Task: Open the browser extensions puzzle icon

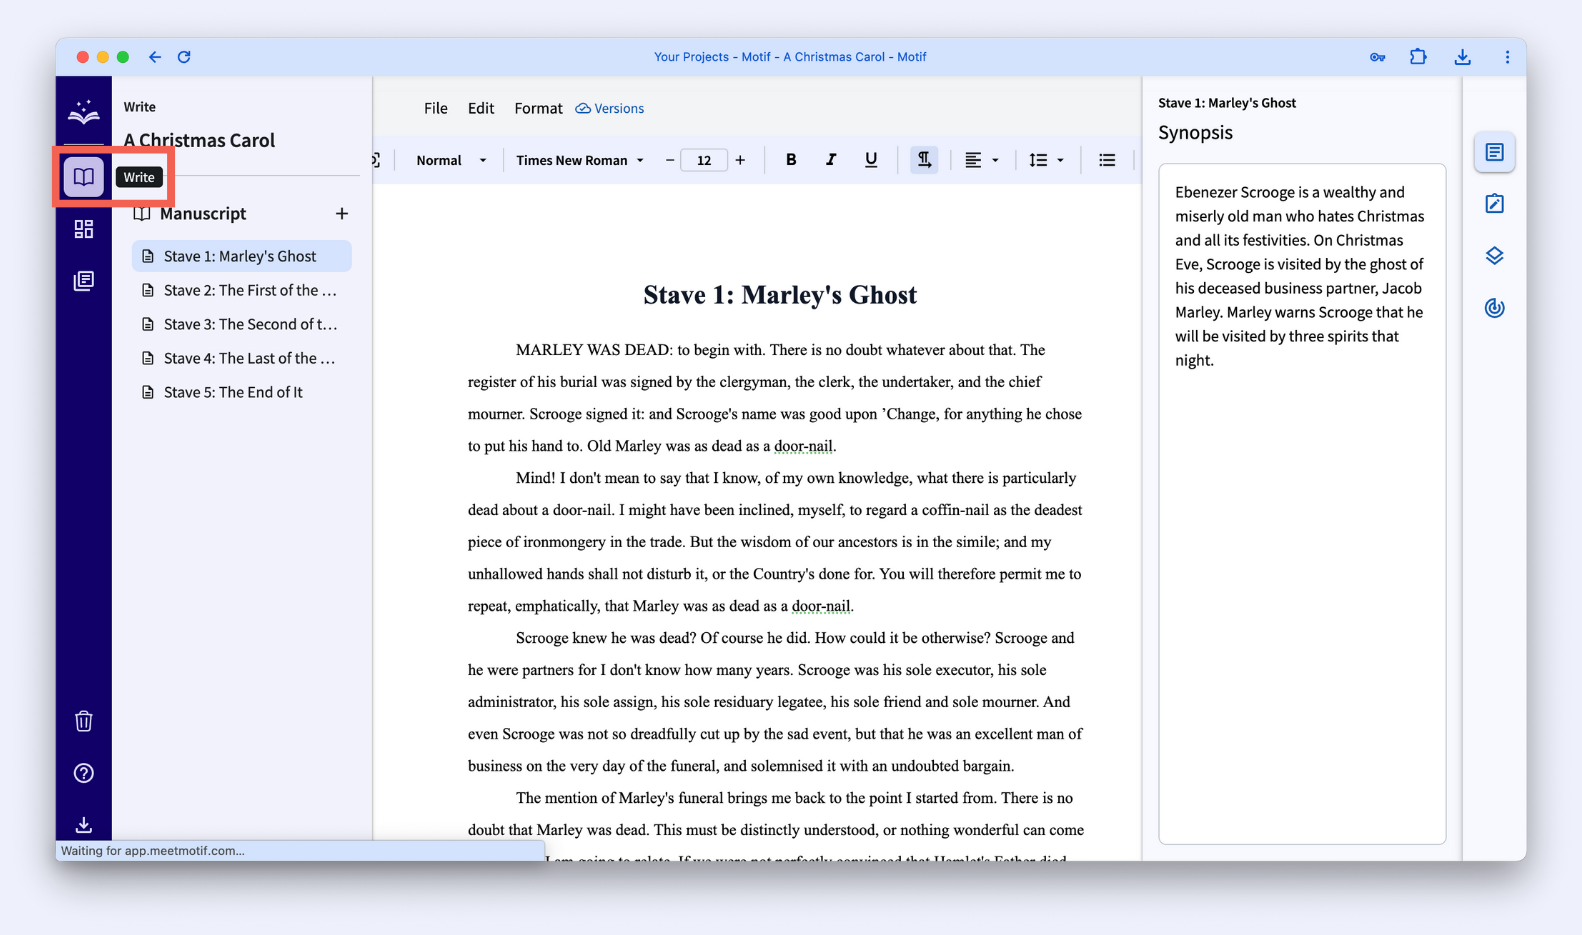Action: tap(1418, 57)
